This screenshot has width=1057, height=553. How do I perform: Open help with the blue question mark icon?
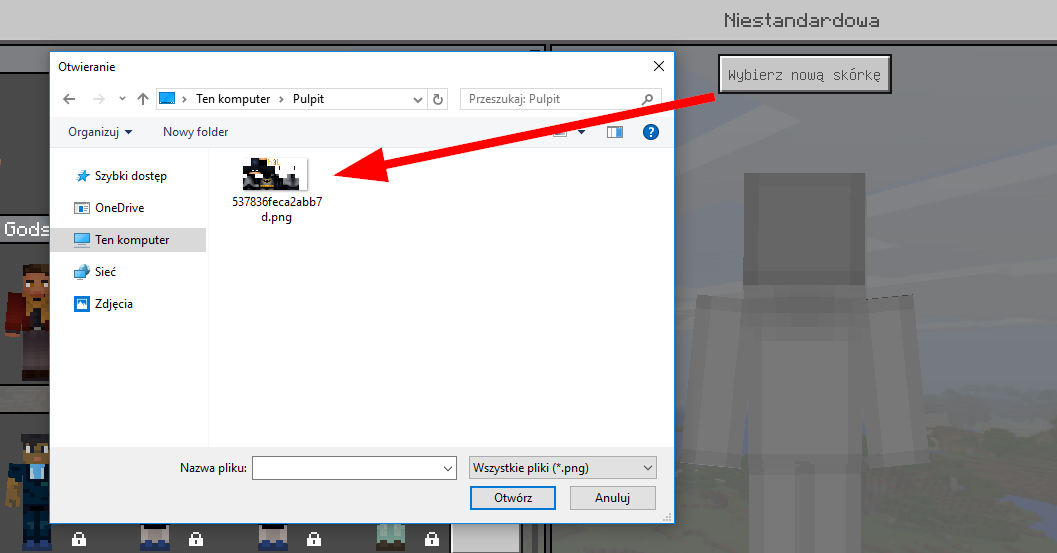[x=651, y=132]
